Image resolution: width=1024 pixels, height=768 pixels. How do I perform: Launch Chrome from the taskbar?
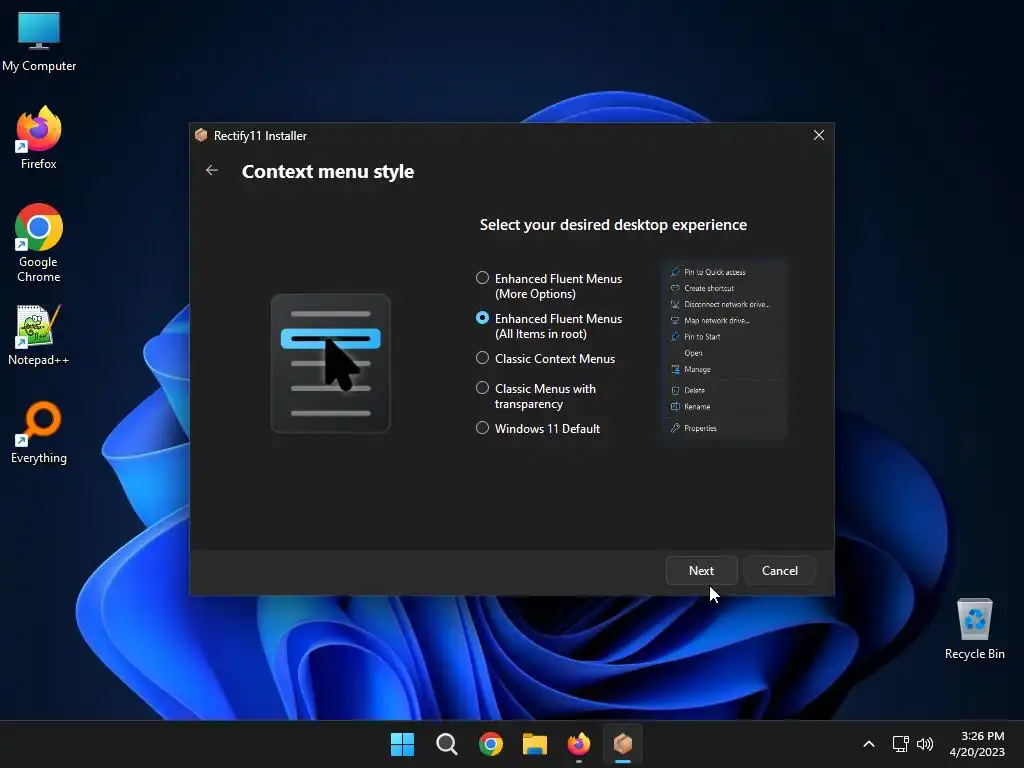pos(490,744)
